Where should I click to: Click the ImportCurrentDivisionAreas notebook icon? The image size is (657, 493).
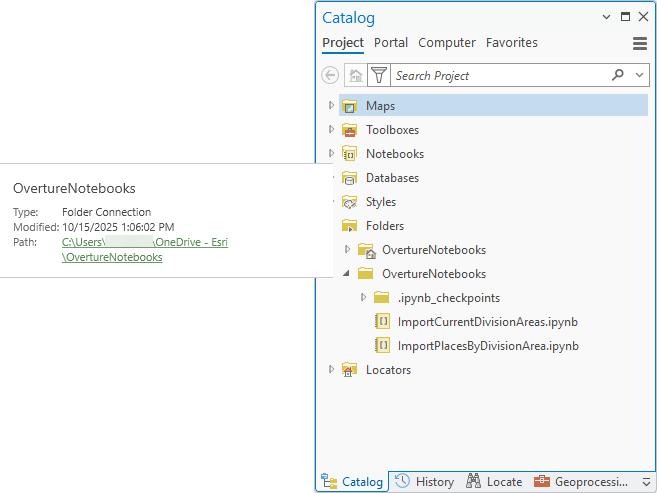(x=382, y=322)
